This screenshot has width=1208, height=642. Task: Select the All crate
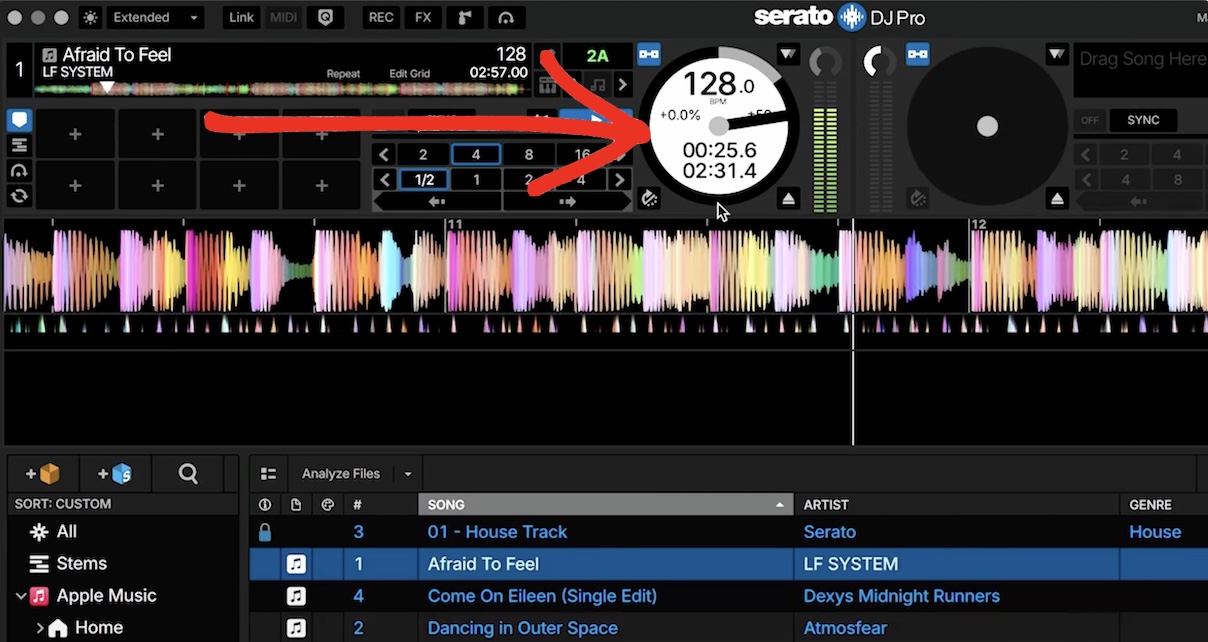click(x=67, y=532)
